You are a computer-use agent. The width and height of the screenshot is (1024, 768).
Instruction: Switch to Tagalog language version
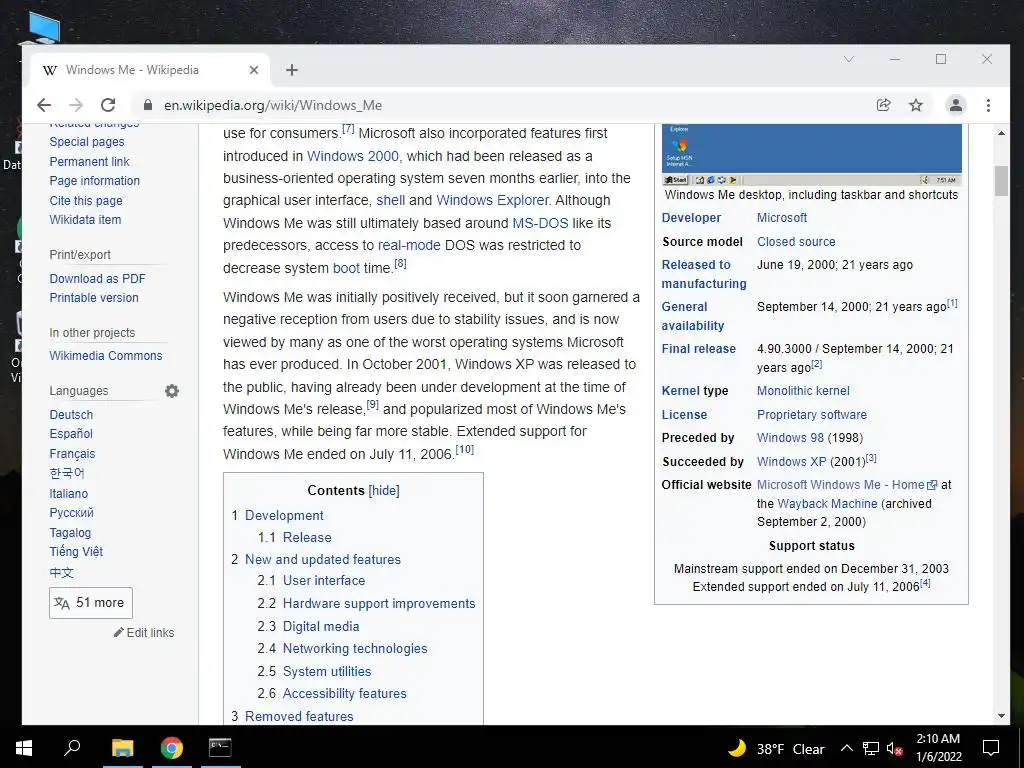tap(71, 533)
